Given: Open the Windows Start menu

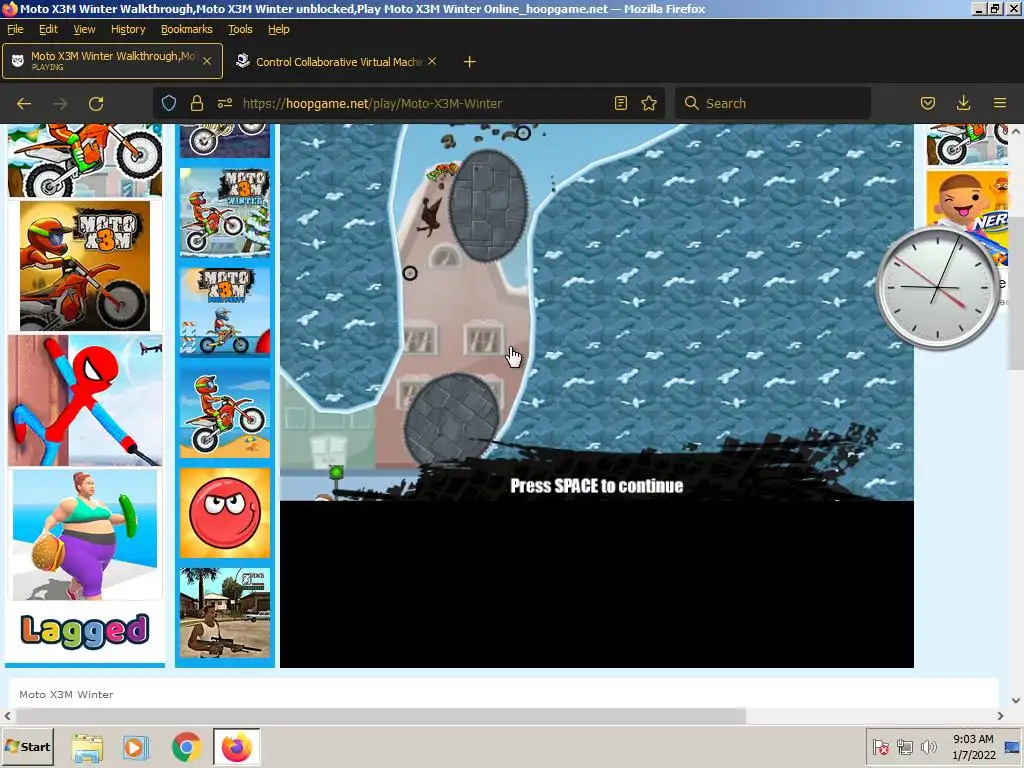Looking at the screenshot, I should [x=27, y=746].
